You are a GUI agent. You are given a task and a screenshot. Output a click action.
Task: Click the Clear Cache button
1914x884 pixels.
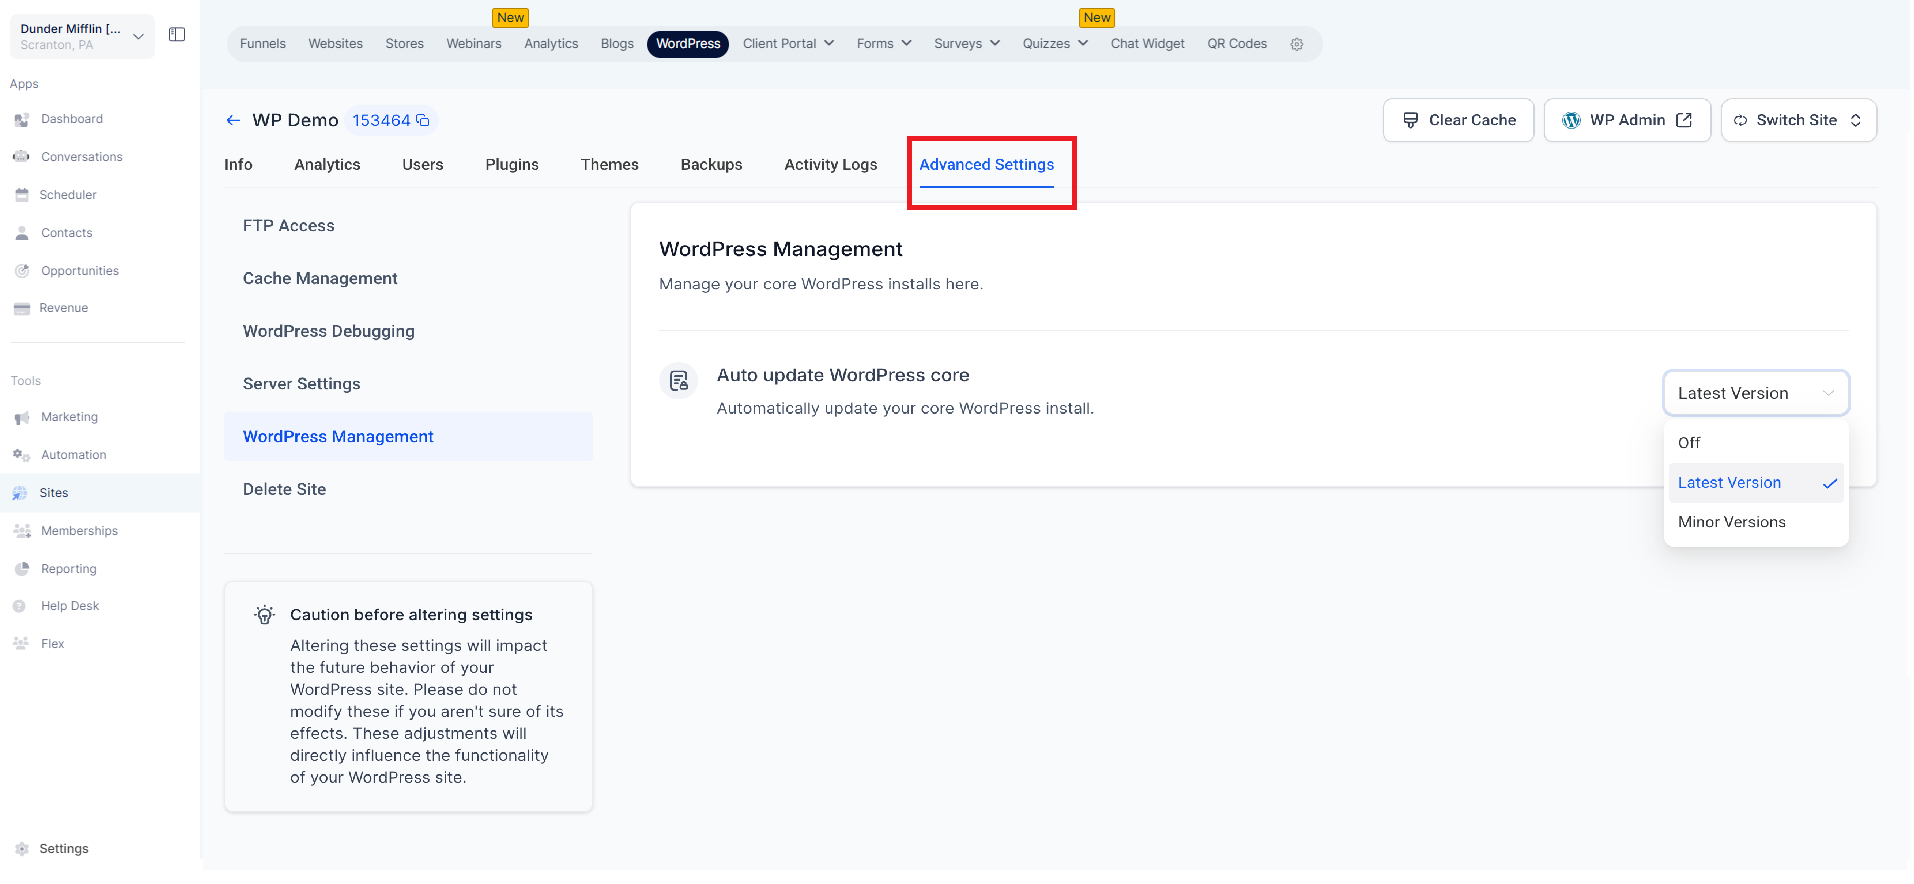(x=1459, y=120)
